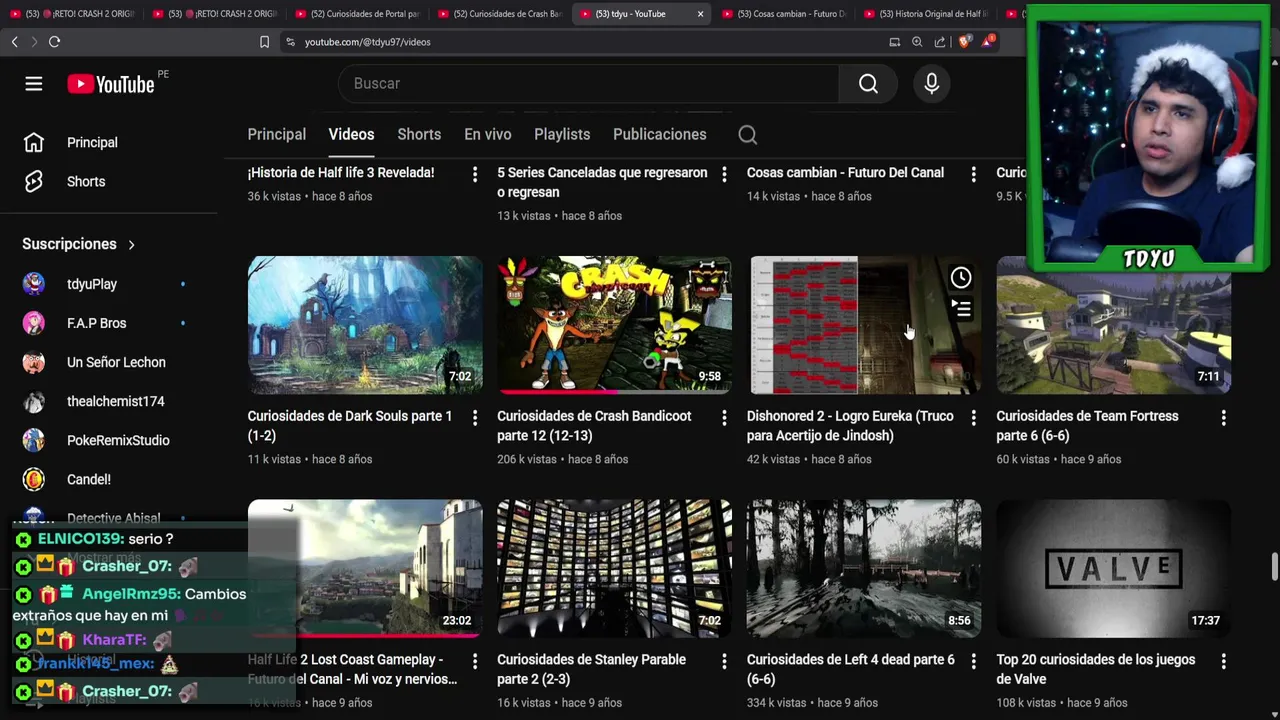Switch to Curiosidades de Portal browser tab
The image size is (1280, 720).
coord(360,14)
